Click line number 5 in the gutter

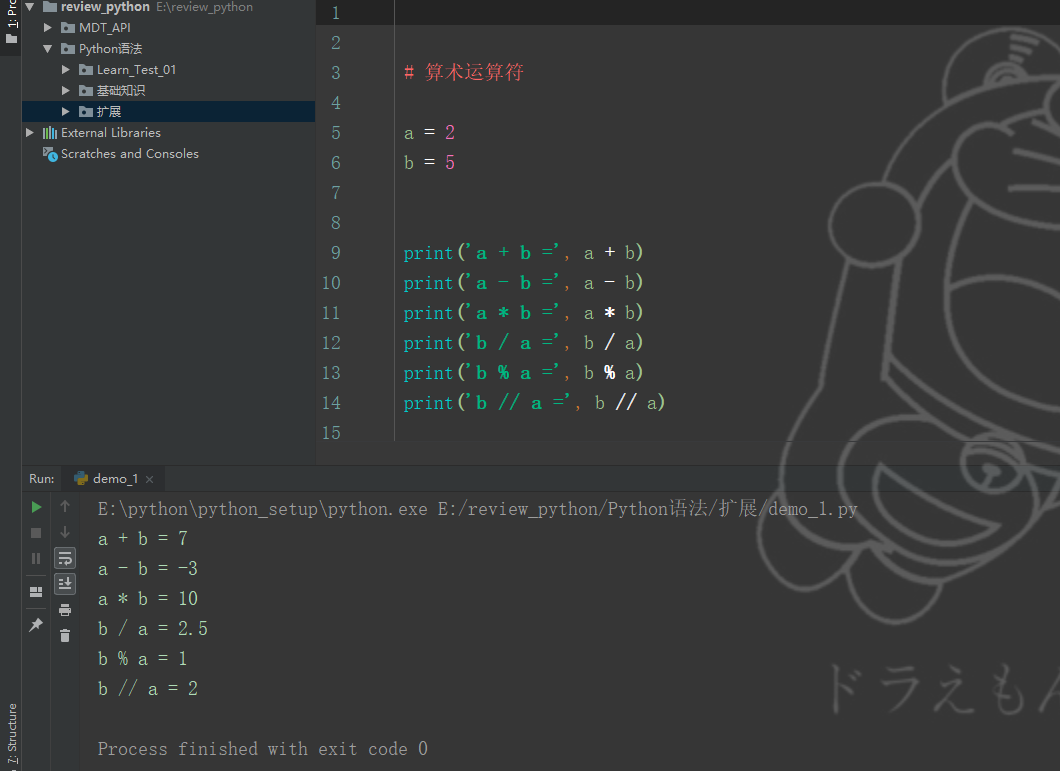point(336,133)
